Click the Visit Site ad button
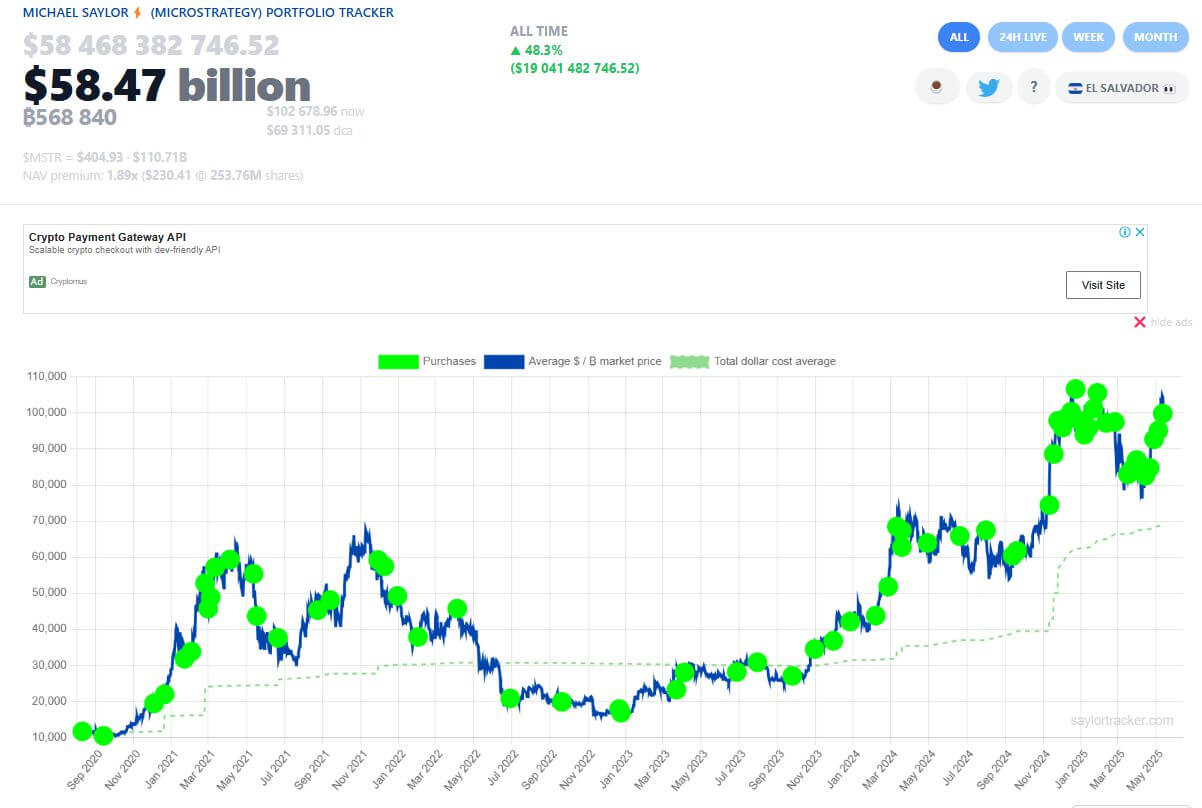 click(1103, 285)
